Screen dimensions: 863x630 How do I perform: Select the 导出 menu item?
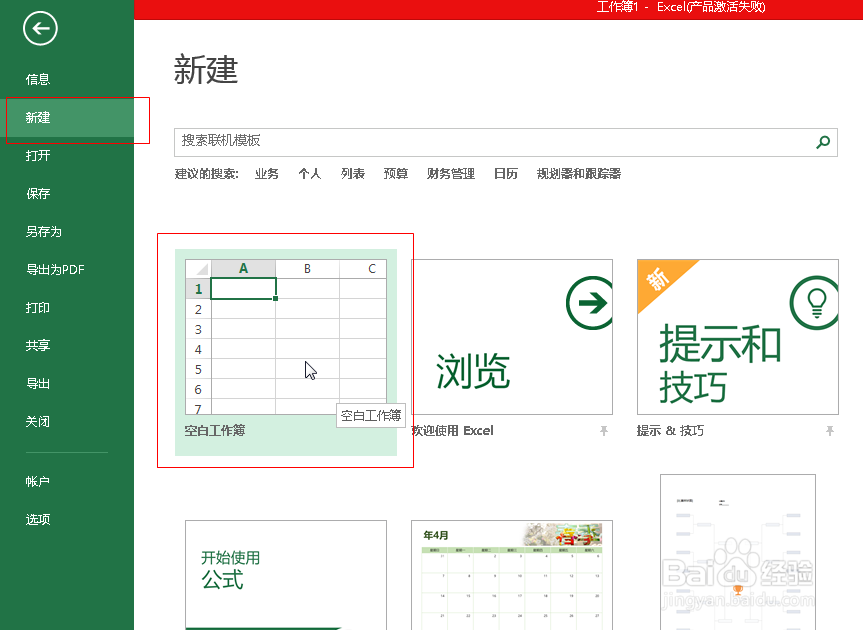(38, 384)
